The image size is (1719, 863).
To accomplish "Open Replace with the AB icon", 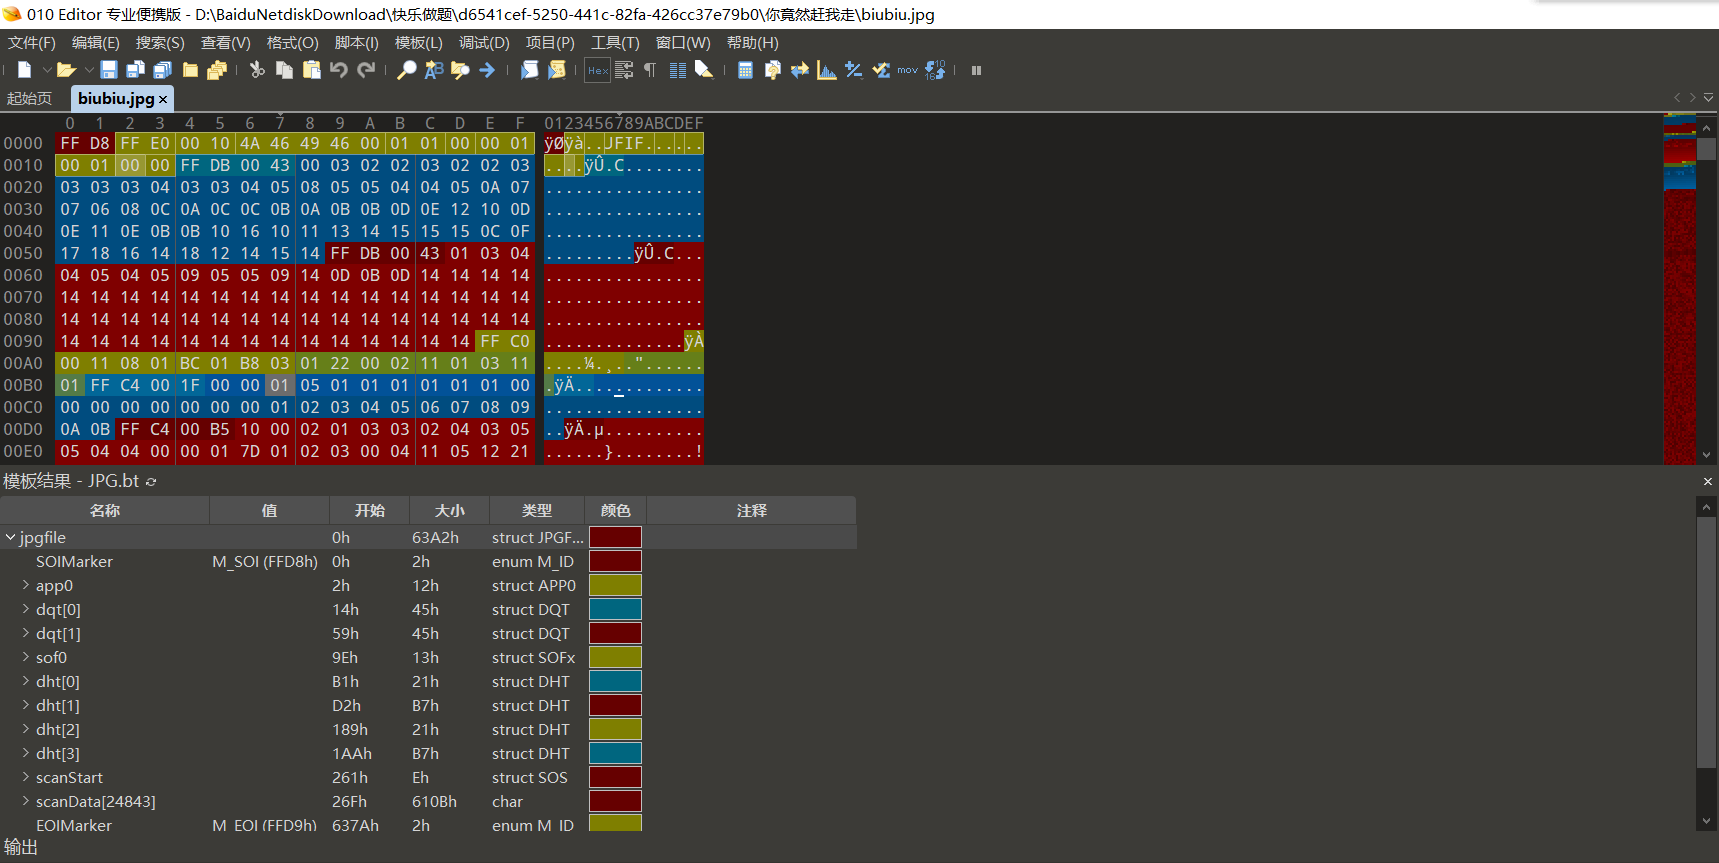I will click(x=434, y=70).
